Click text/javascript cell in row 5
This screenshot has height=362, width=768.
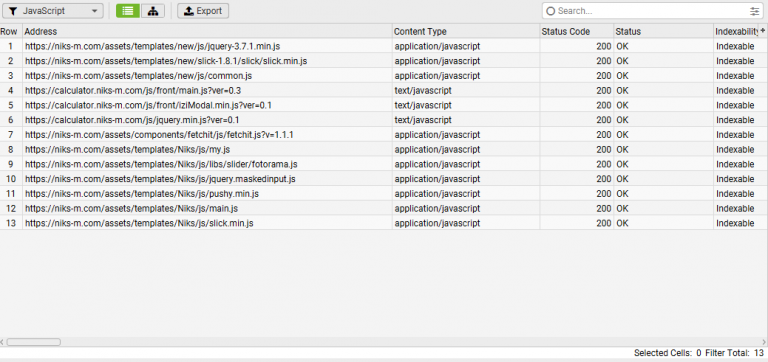tap(466, 105)
